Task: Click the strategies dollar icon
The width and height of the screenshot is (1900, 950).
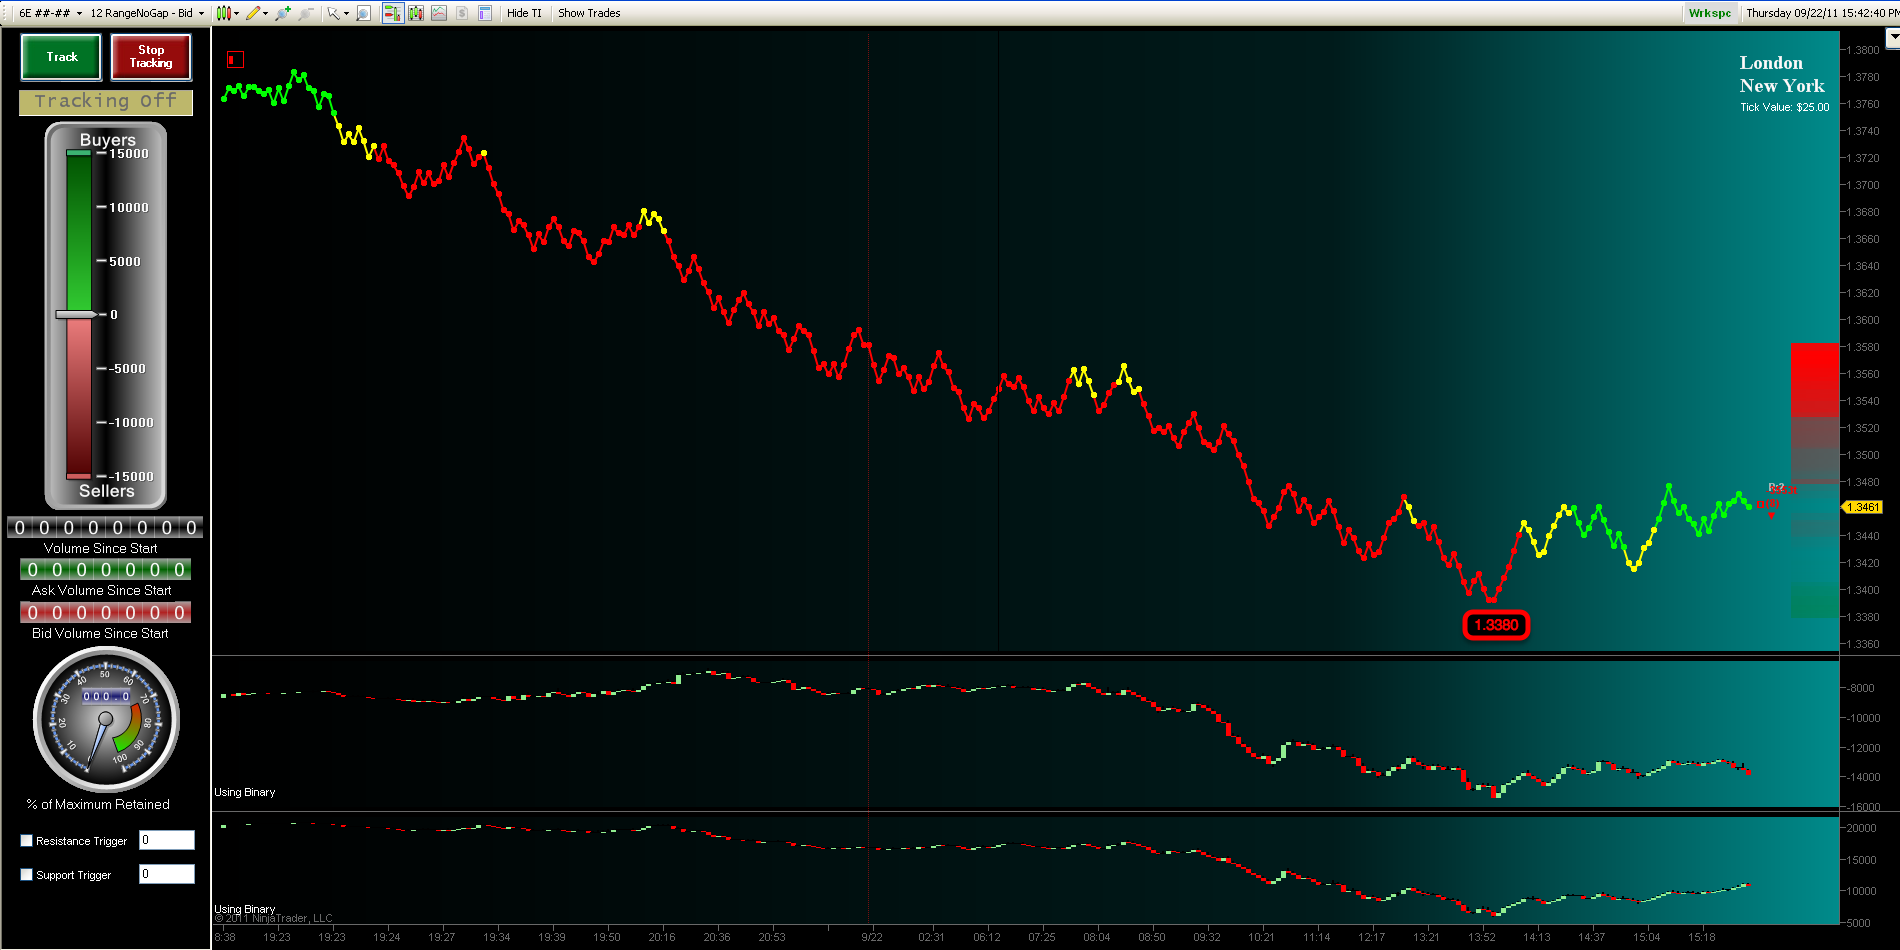Action: (x=461, y=13)
